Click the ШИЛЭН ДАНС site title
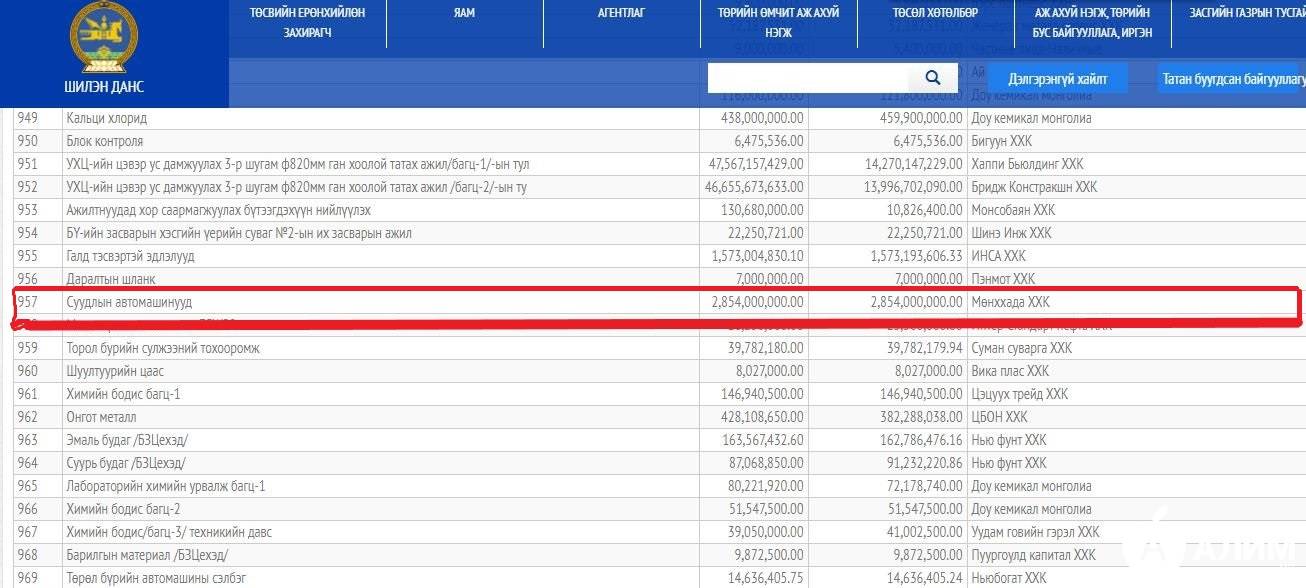 pyautogui.click(x=104, y=87)
